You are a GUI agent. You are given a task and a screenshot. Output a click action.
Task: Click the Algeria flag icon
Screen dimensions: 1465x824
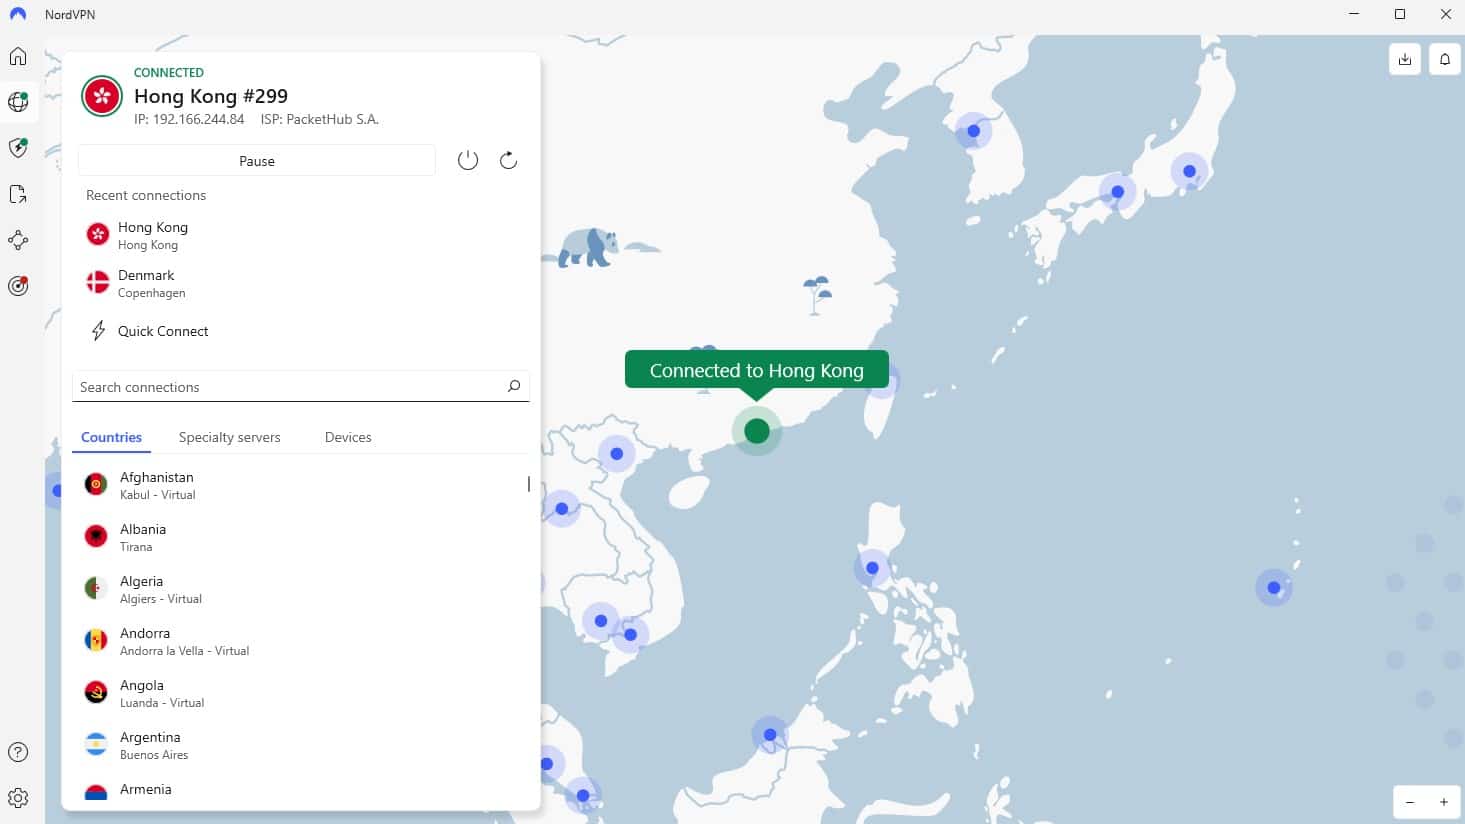(96, 589)
